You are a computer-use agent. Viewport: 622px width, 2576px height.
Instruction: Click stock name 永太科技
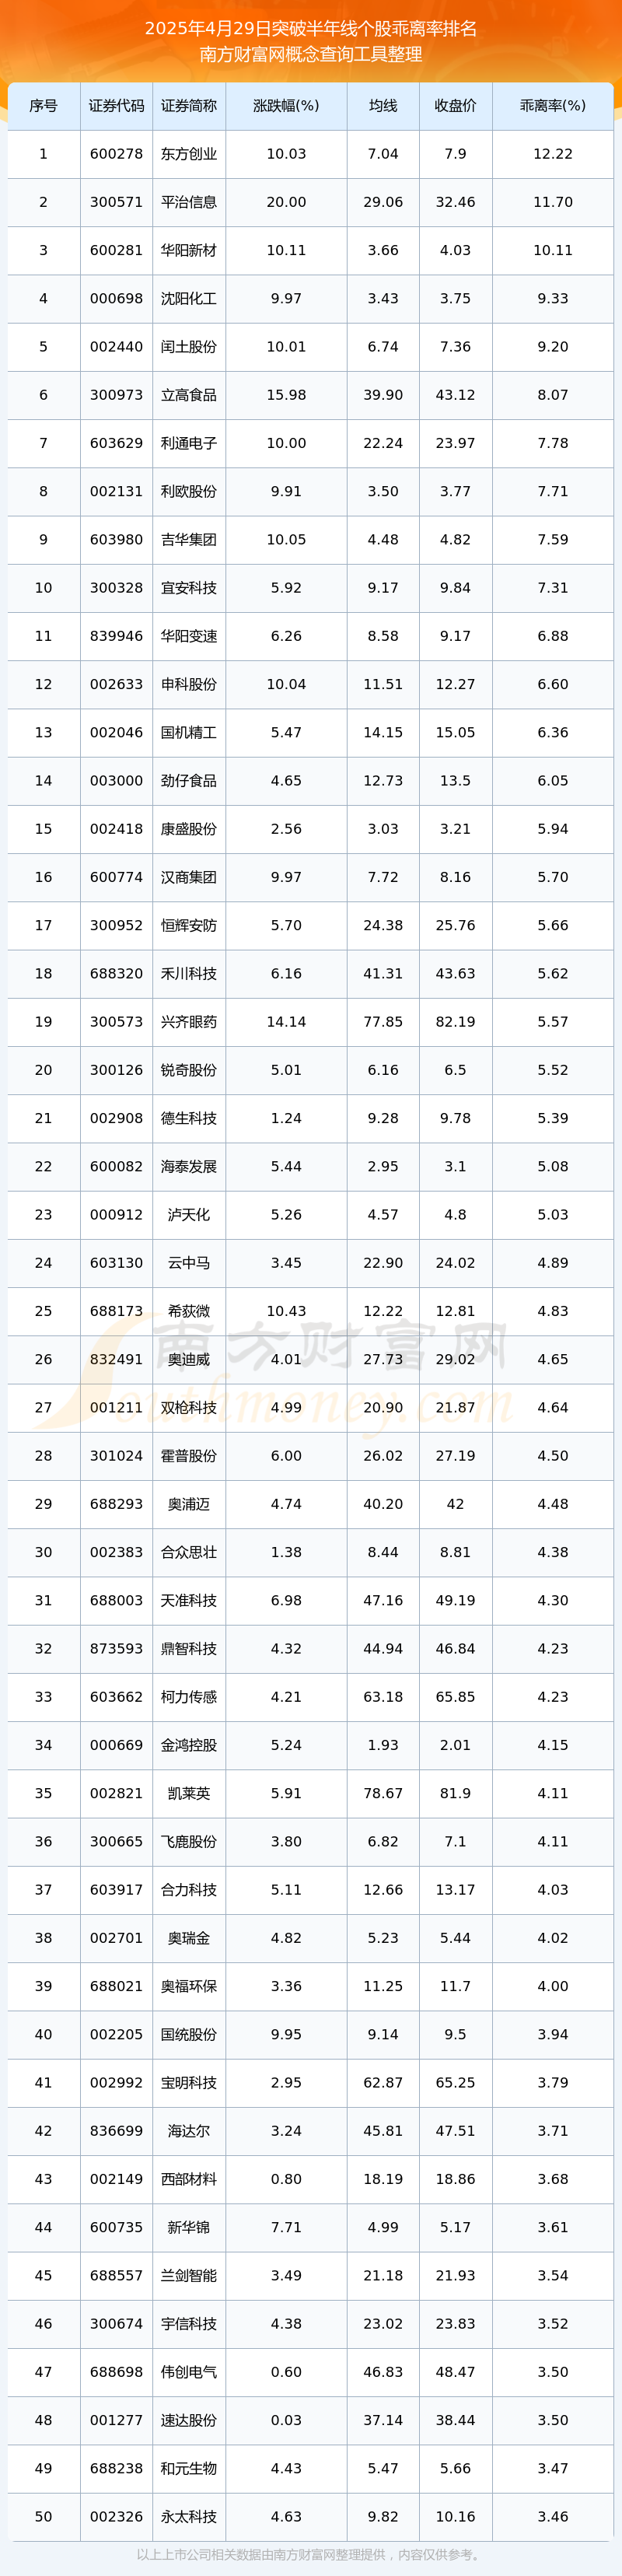point(189,2517)
